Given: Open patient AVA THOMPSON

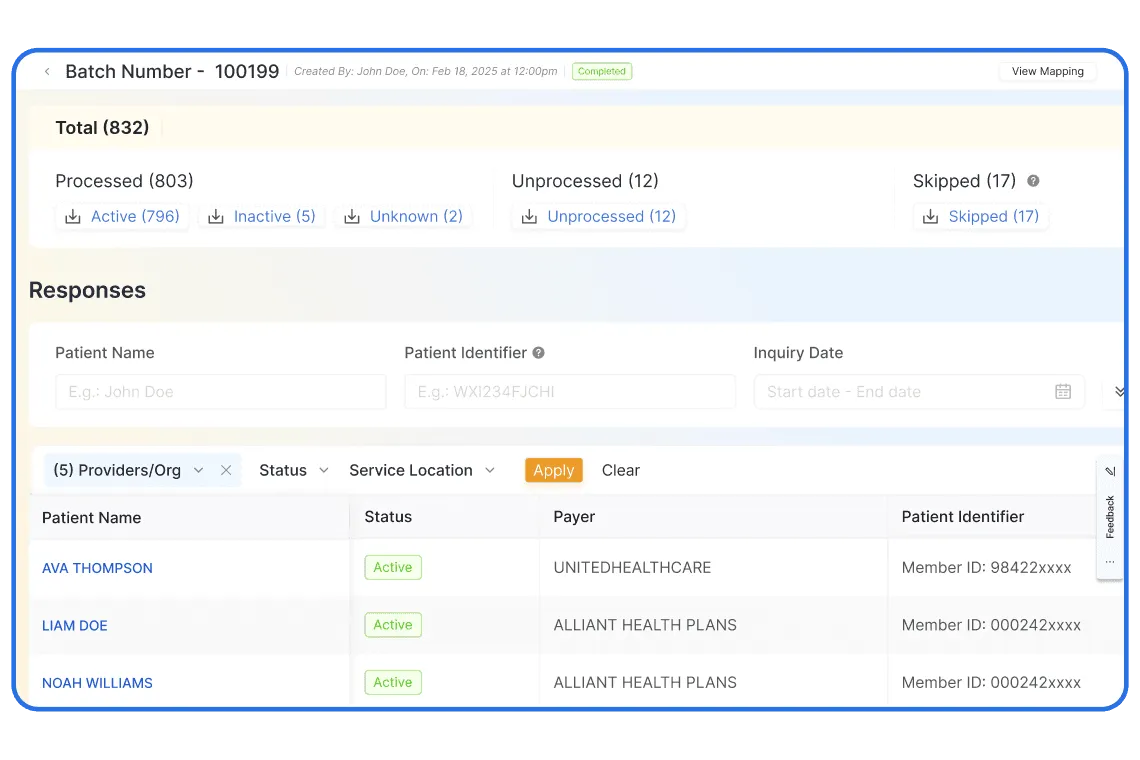Looking at the screenshot, I should point(97,568).
